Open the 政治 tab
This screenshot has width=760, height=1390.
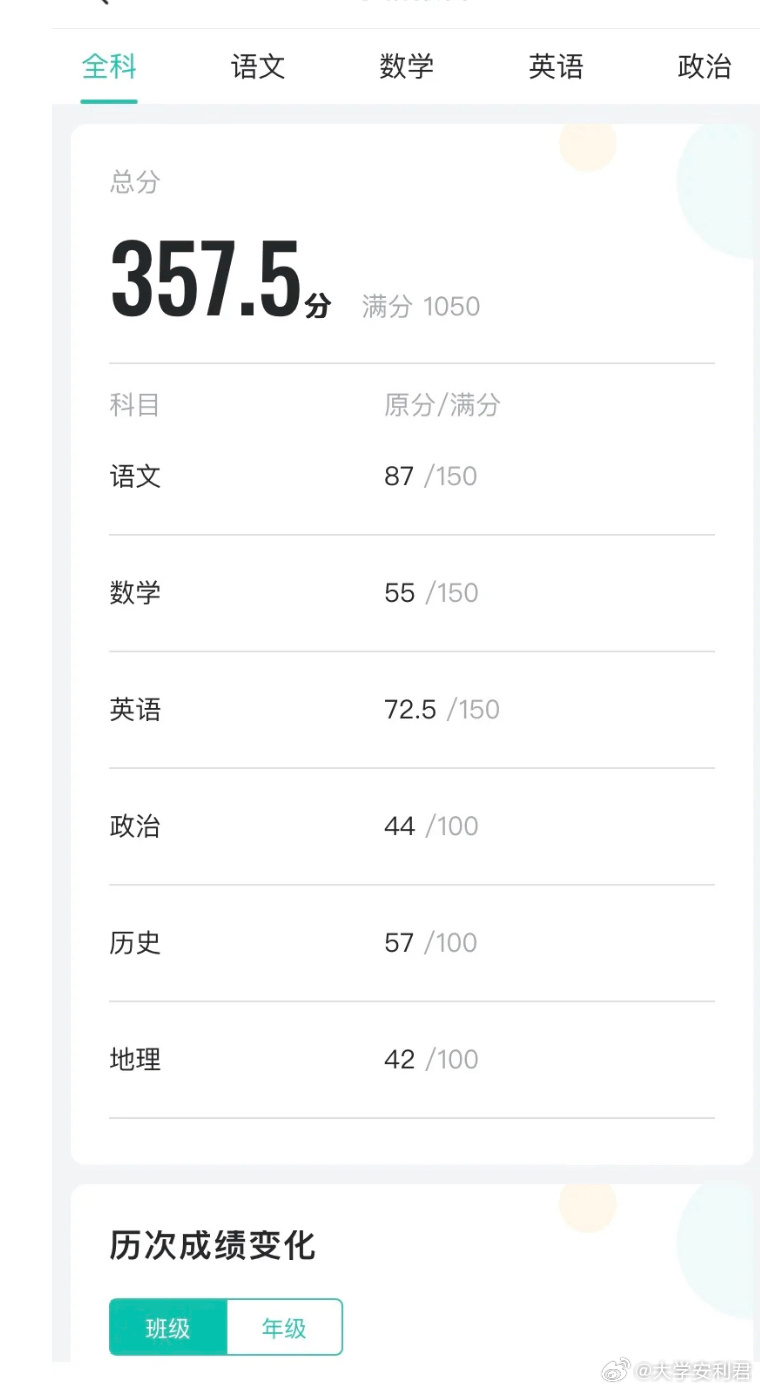tap(704, 67)
